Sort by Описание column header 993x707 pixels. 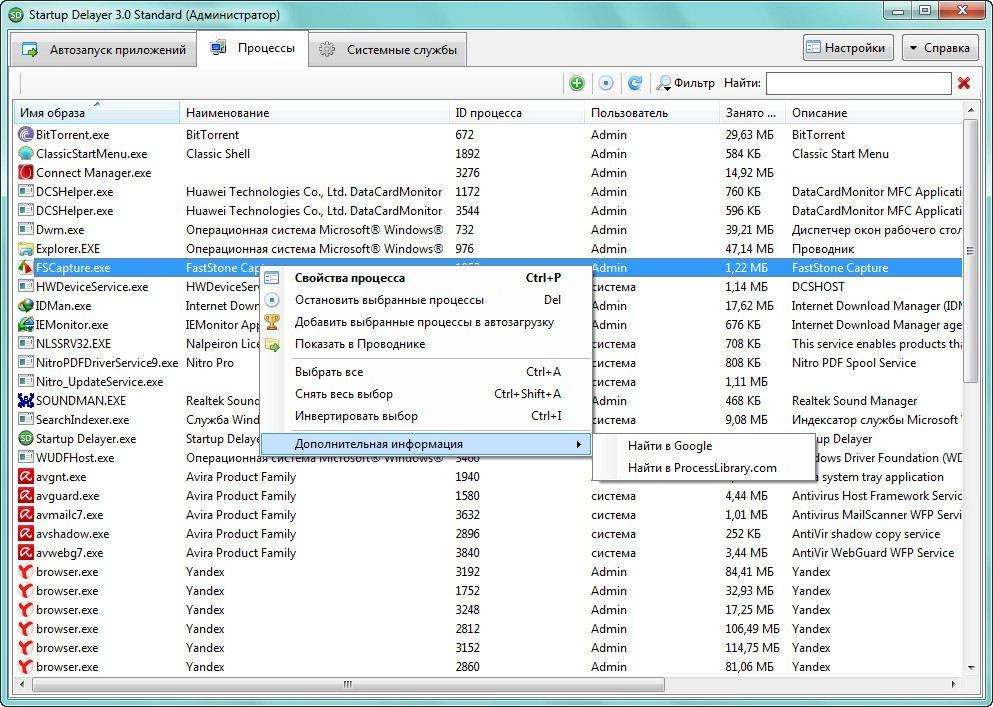[874, 113]
